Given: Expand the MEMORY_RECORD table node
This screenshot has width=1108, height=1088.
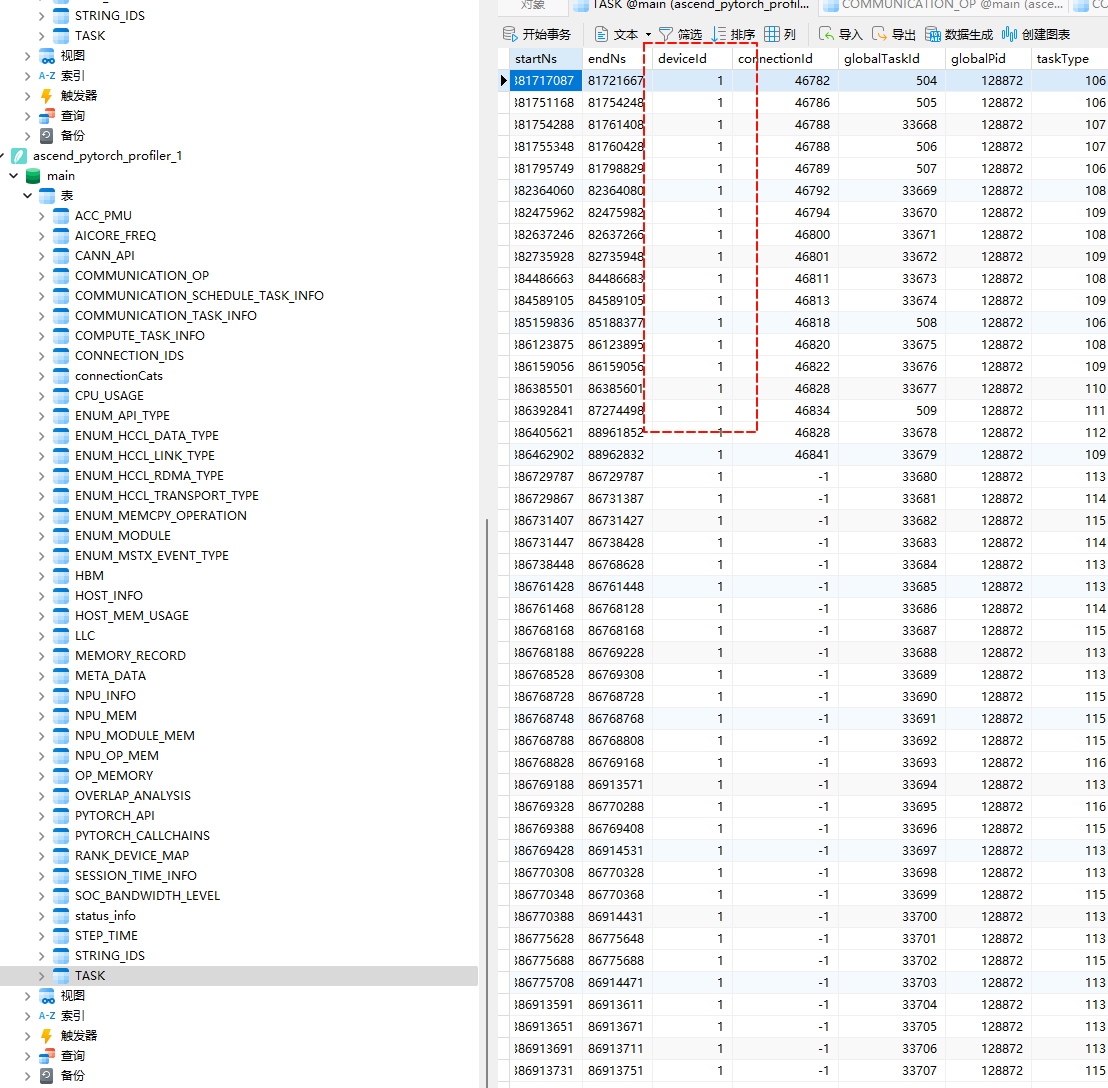Looking at the screenshot, I should [x=42, y=656].
